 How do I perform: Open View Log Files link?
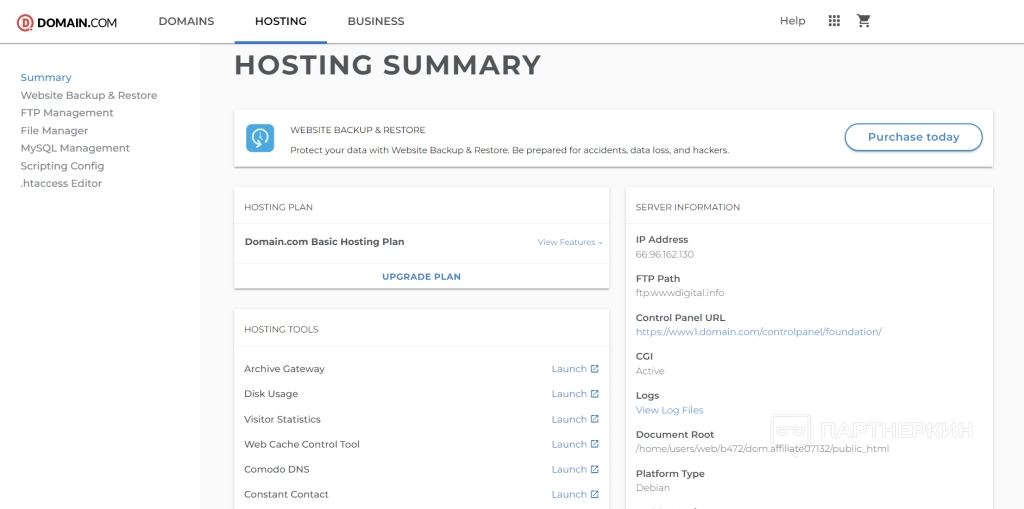click(669, 410)
